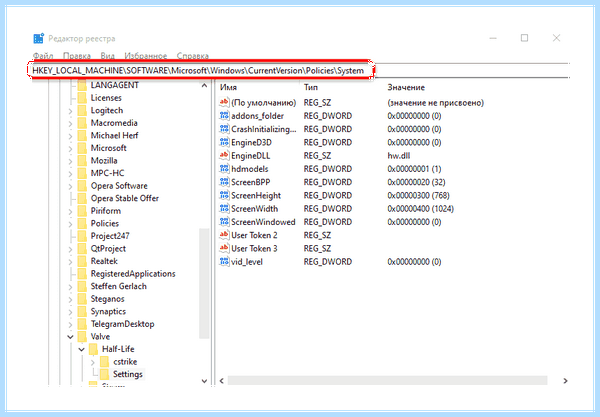Select the ScreenWindowed value name
The width and height of the screenshot is (600, 417).
[x=263, y=222]
